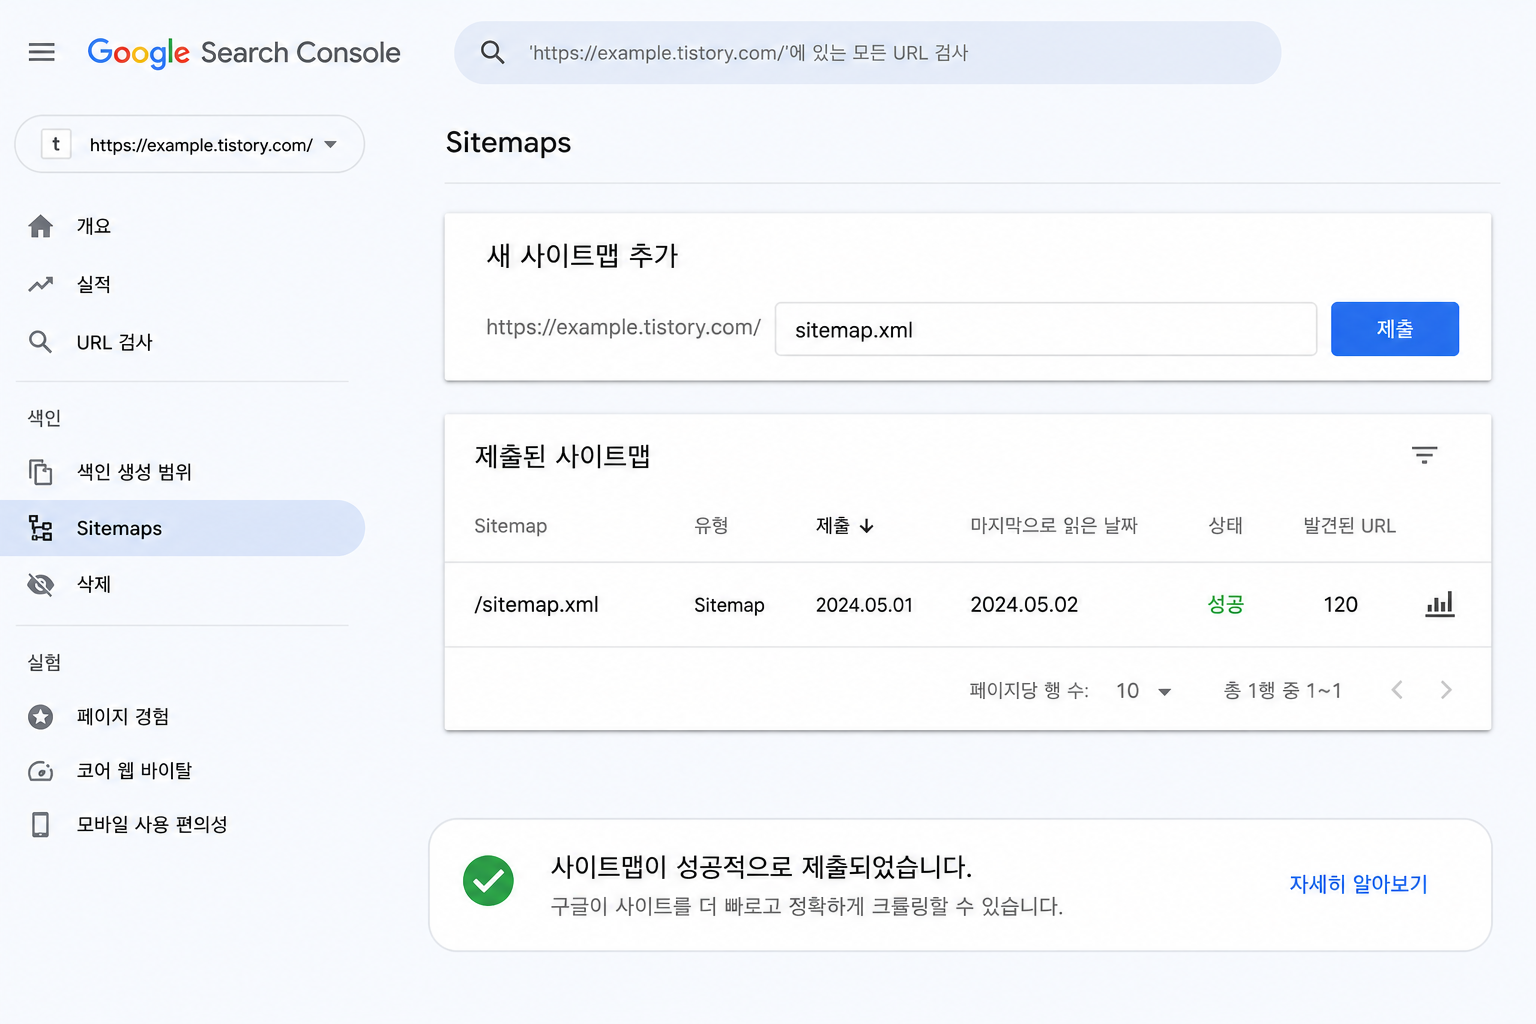1536x1024 pixels.
Task: Go to previous page of sitemaps
Action: pyautogui.click(x=1397, y=690)
